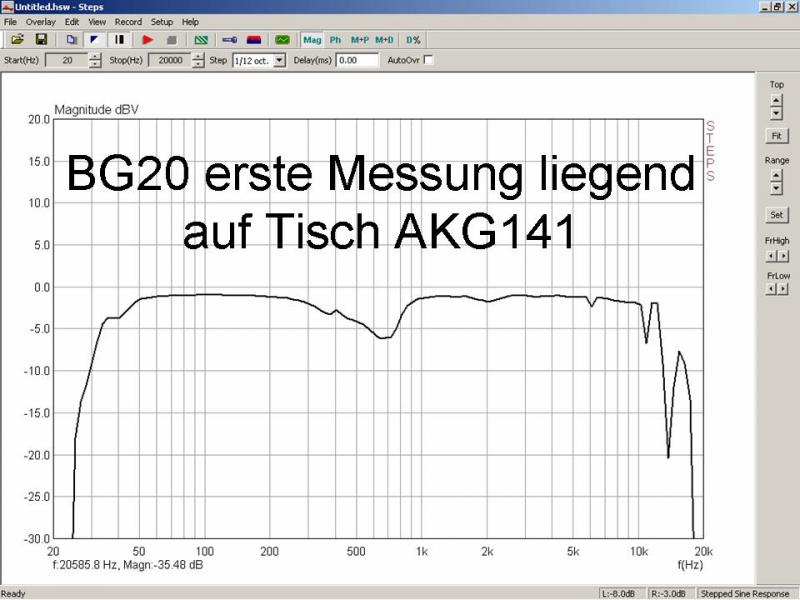Toggle the blue triangle marker toolbar icon
The width and height of the screenshot is (800, 600).
[94, 40]
